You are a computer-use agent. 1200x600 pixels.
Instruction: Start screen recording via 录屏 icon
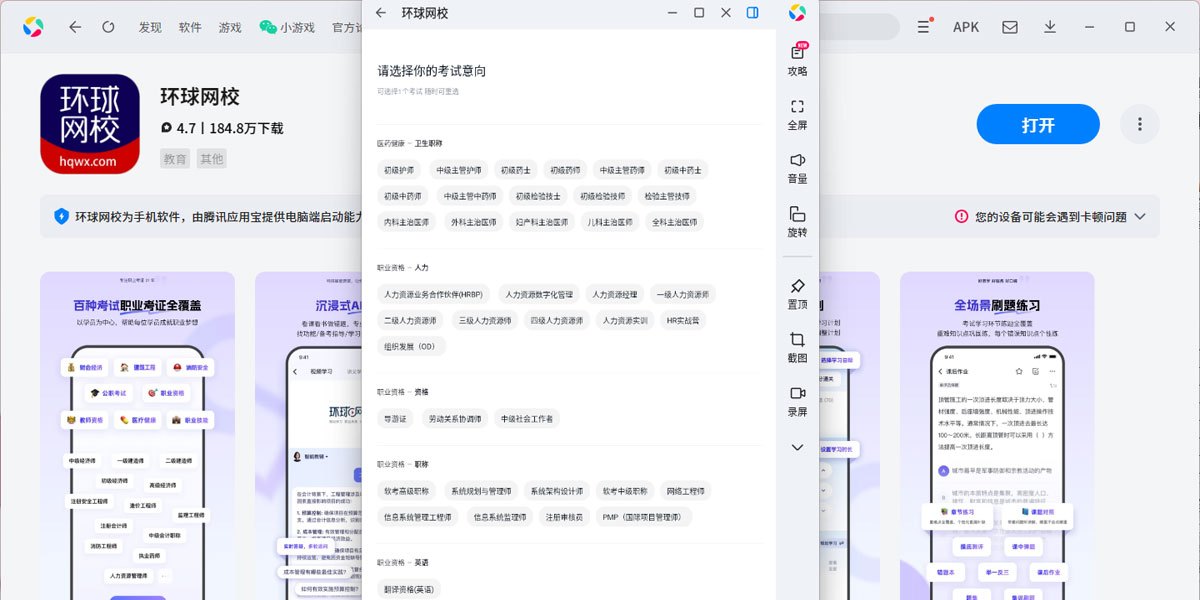tap(797, 400)
